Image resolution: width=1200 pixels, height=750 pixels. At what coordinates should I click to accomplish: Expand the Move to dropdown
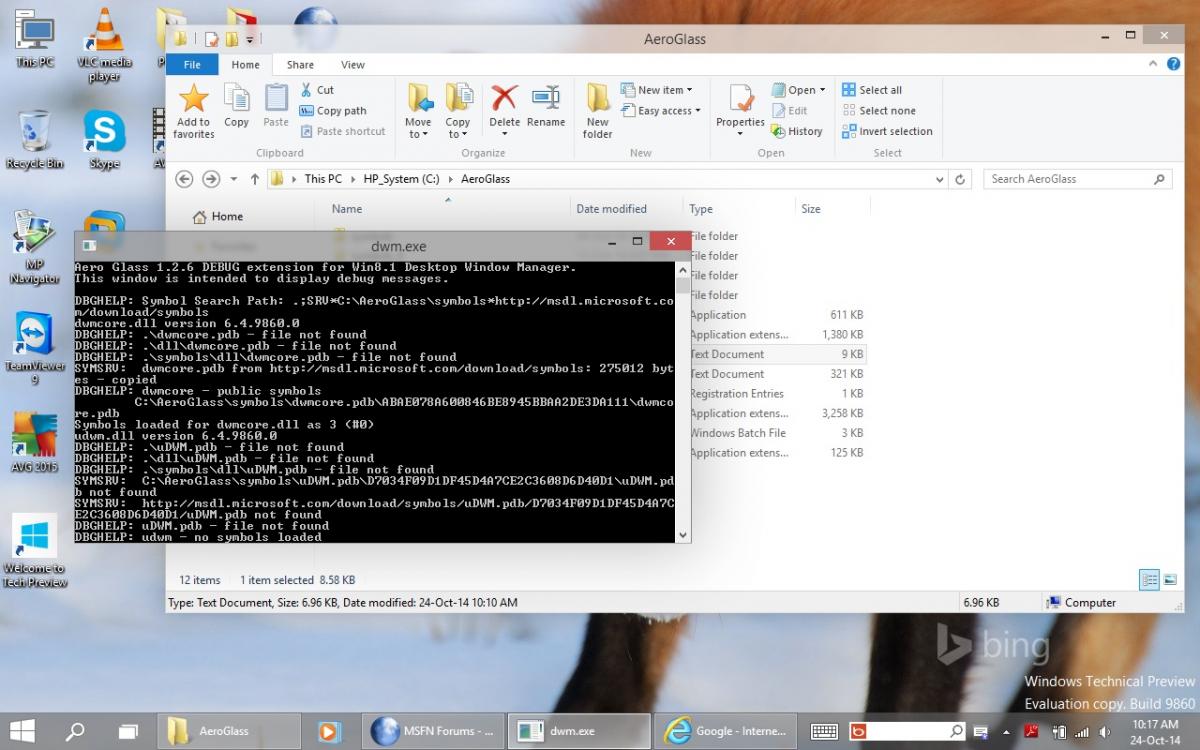coord(418,128)
